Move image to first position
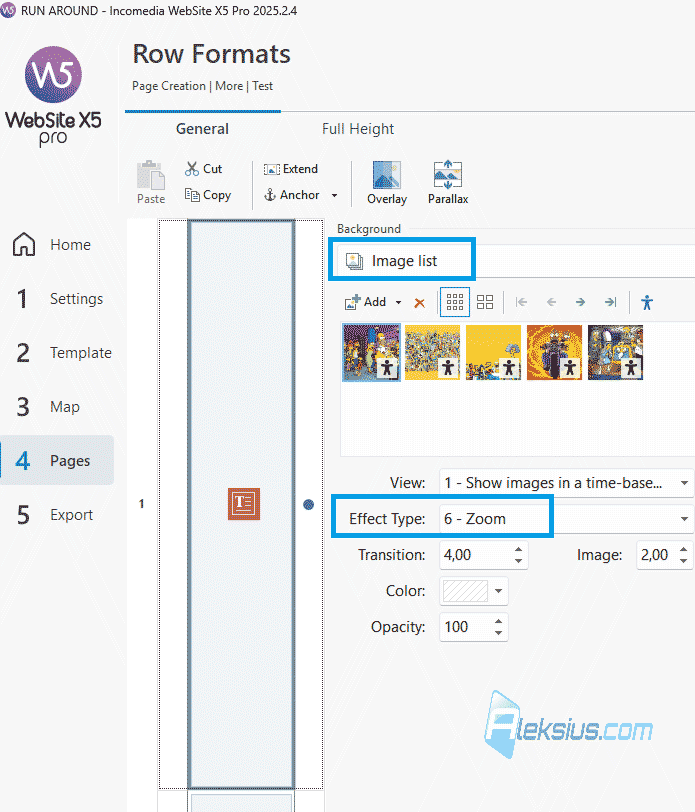This screenshot has height=812, width=695. 522,302
